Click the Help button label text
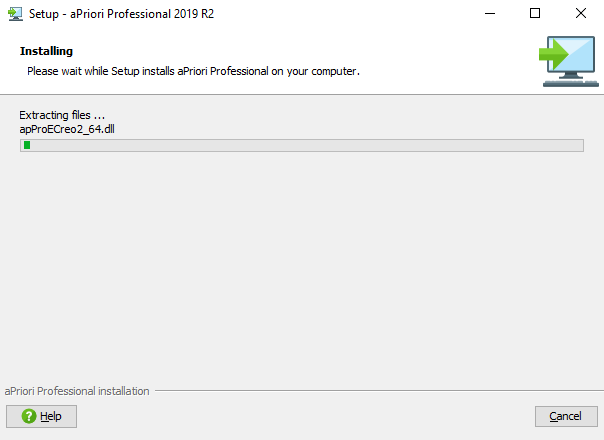The width and height of the screenshot is (604, 440). click(51, 416)
